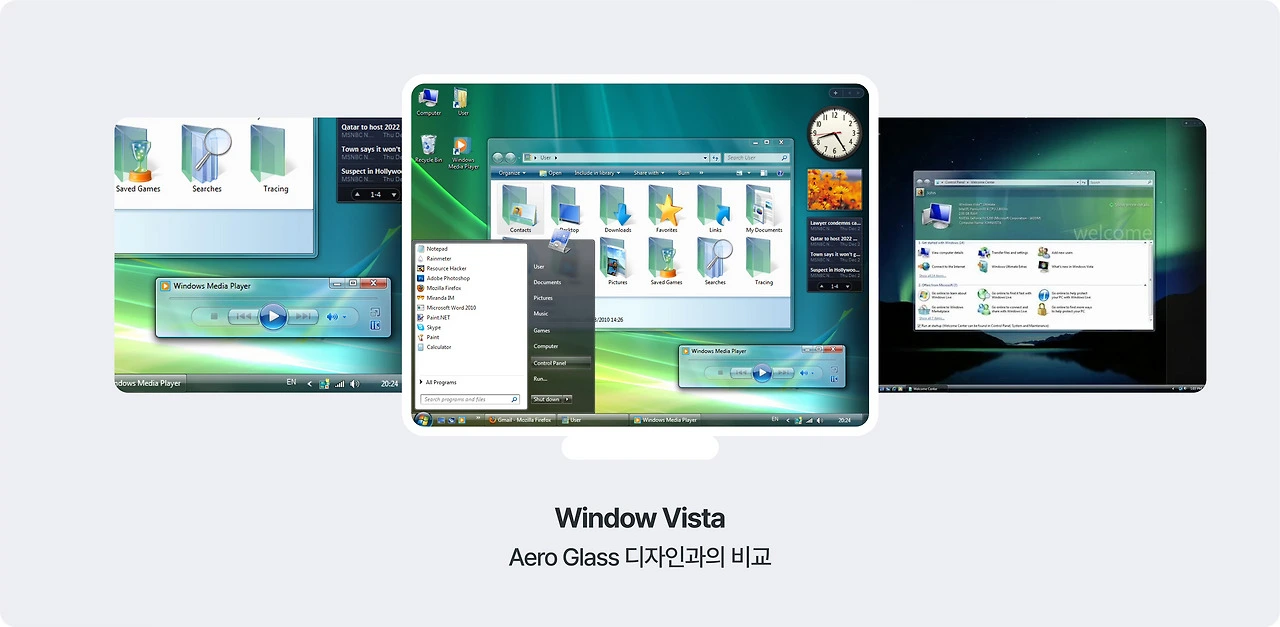
Task: Open My Documents folder in Explorer
Action: click(x=764, y=209)
